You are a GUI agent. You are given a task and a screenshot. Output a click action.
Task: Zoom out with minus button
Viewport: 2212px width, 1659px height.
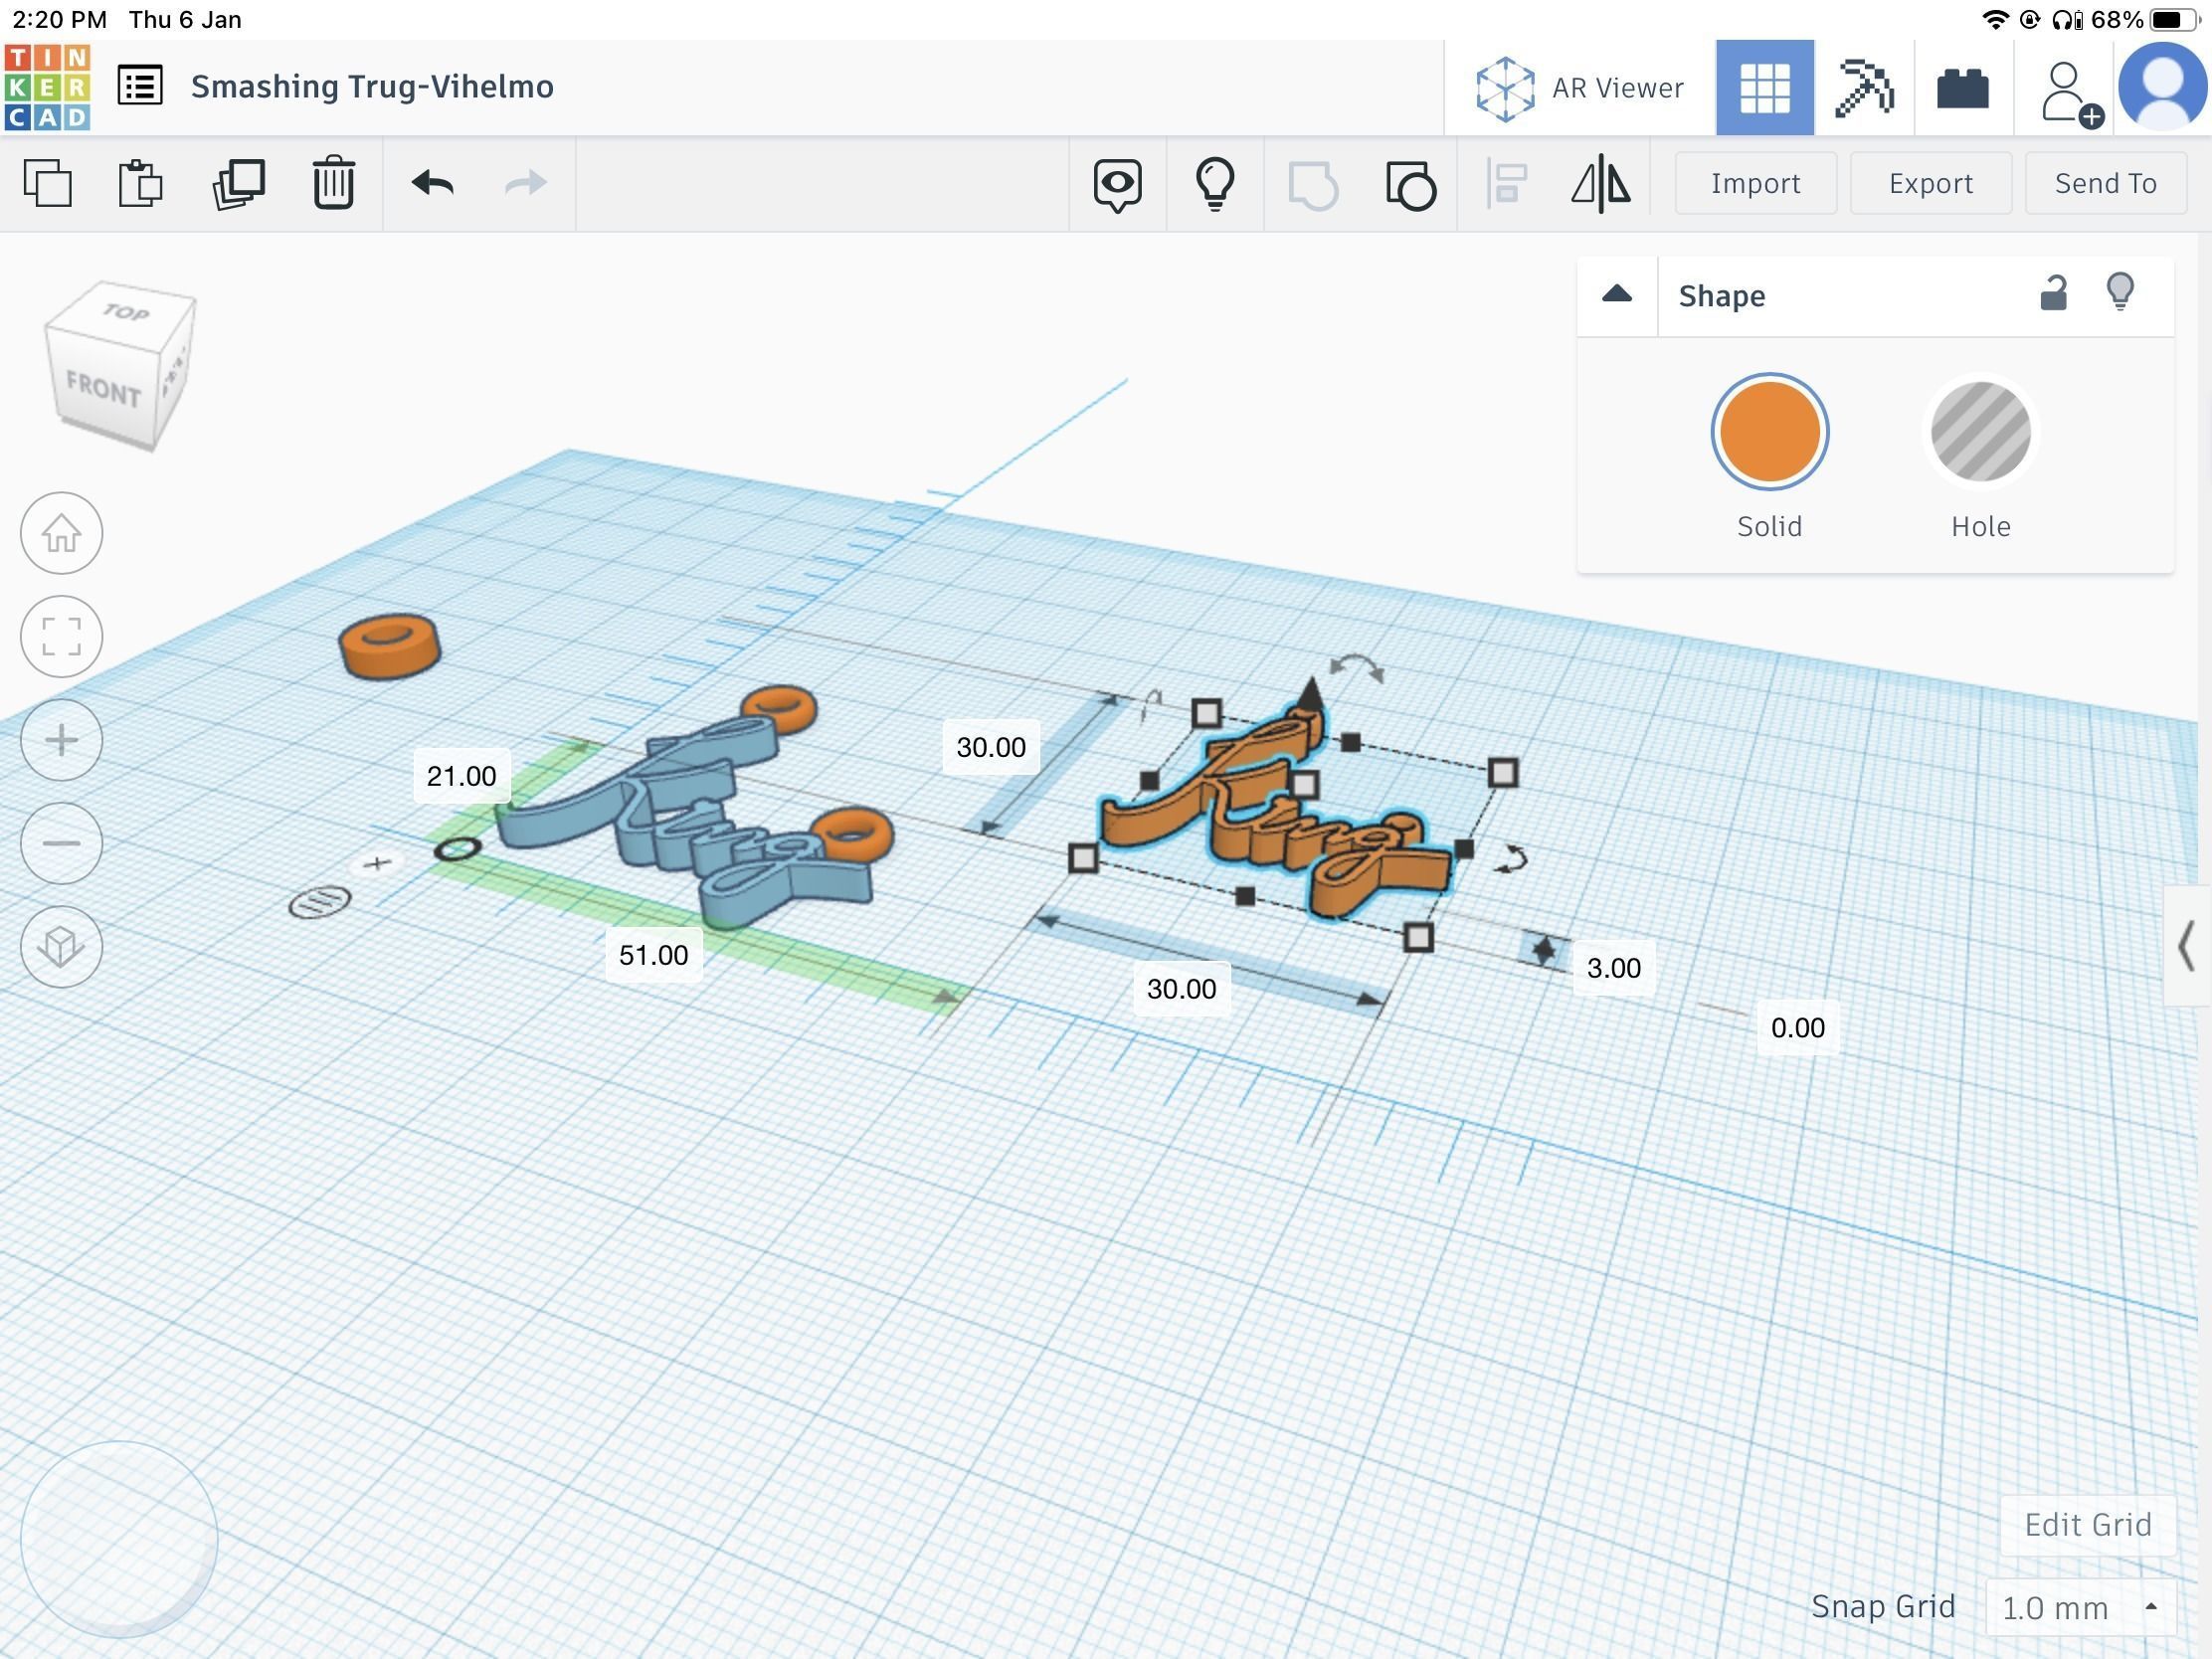coord(62,843)
